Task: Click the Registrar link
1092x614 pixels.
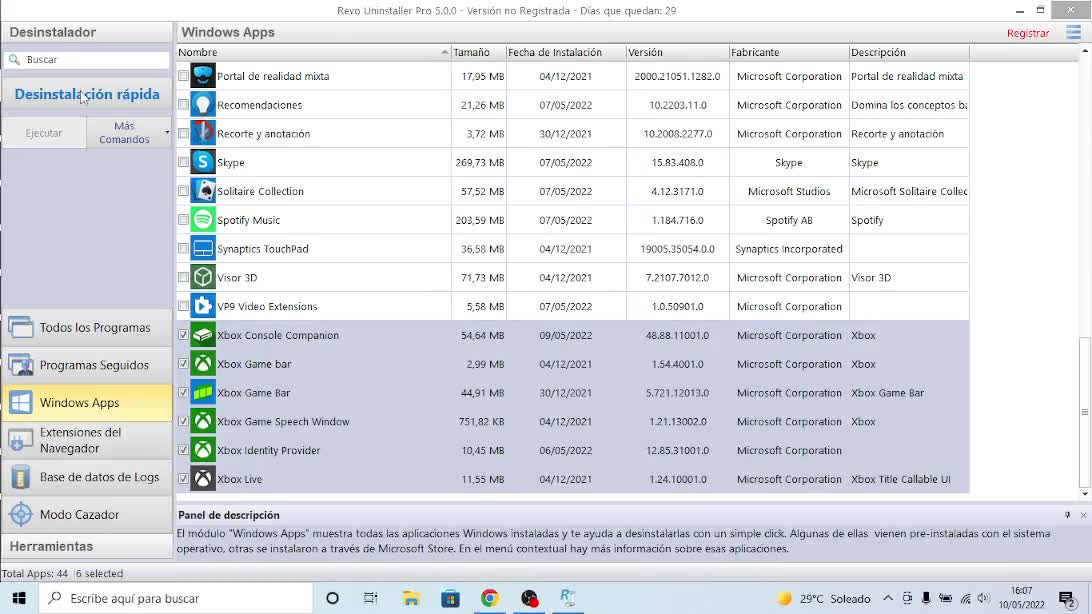Action: [x=1027, y=33]
